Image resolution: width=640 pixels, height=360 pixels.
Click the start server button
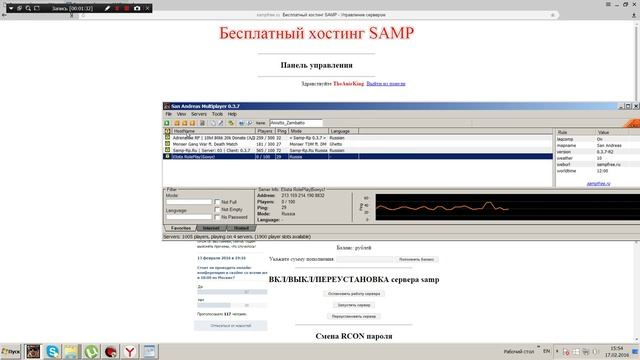point(354,305)
